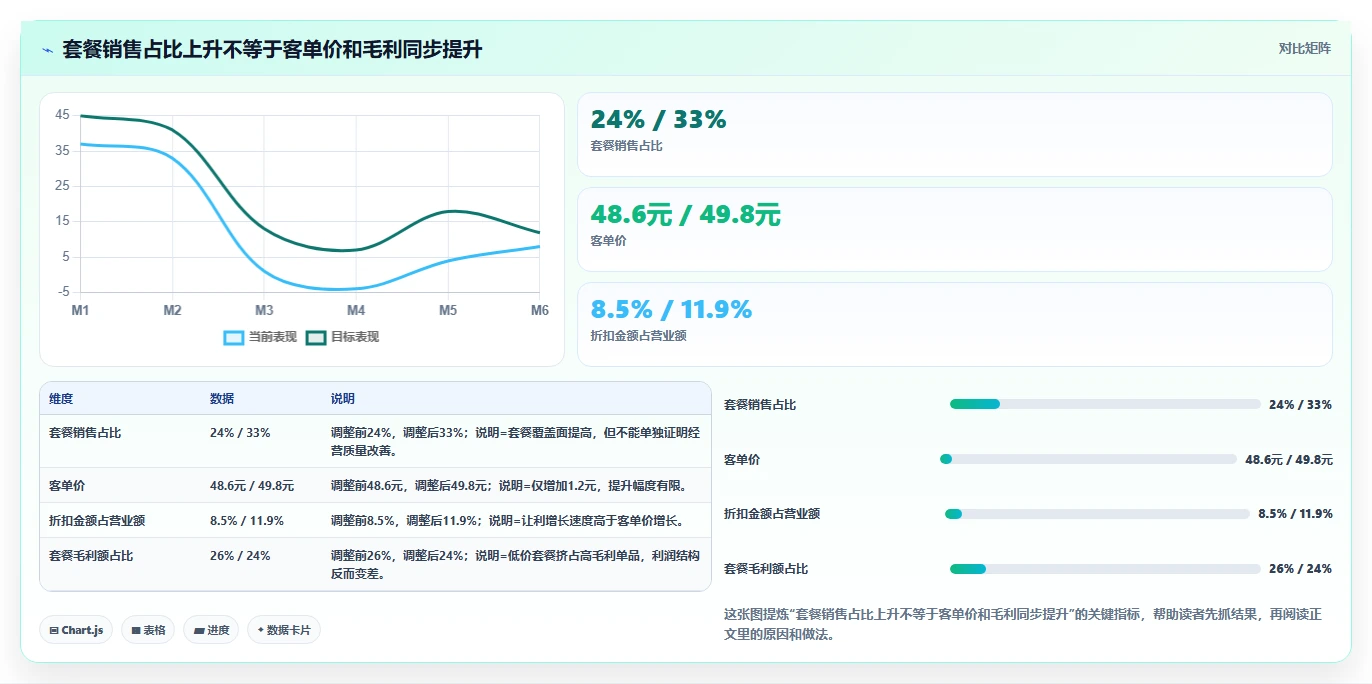Viewport: 1372px width, 684px height.
Task: Click the M1 x-axis label
Action: point(80,311)
